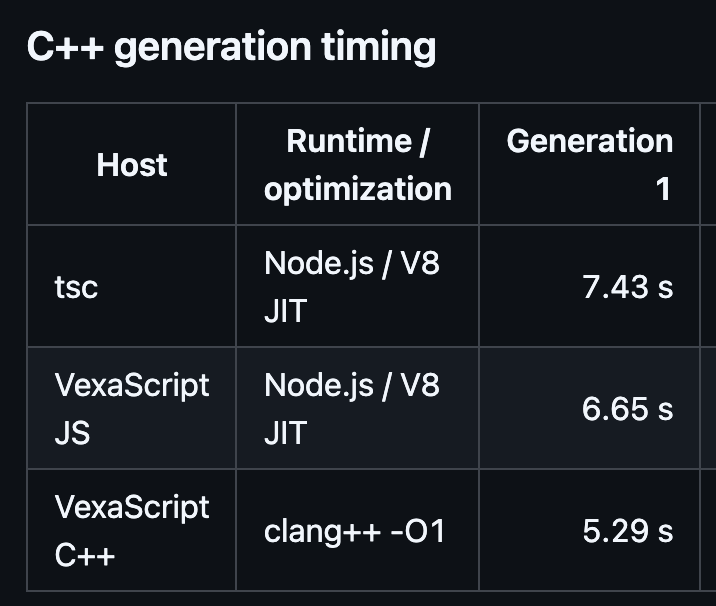The image size is (716, 606).
Task: Select the tsc host cell
Action: [x=132, y=286]
